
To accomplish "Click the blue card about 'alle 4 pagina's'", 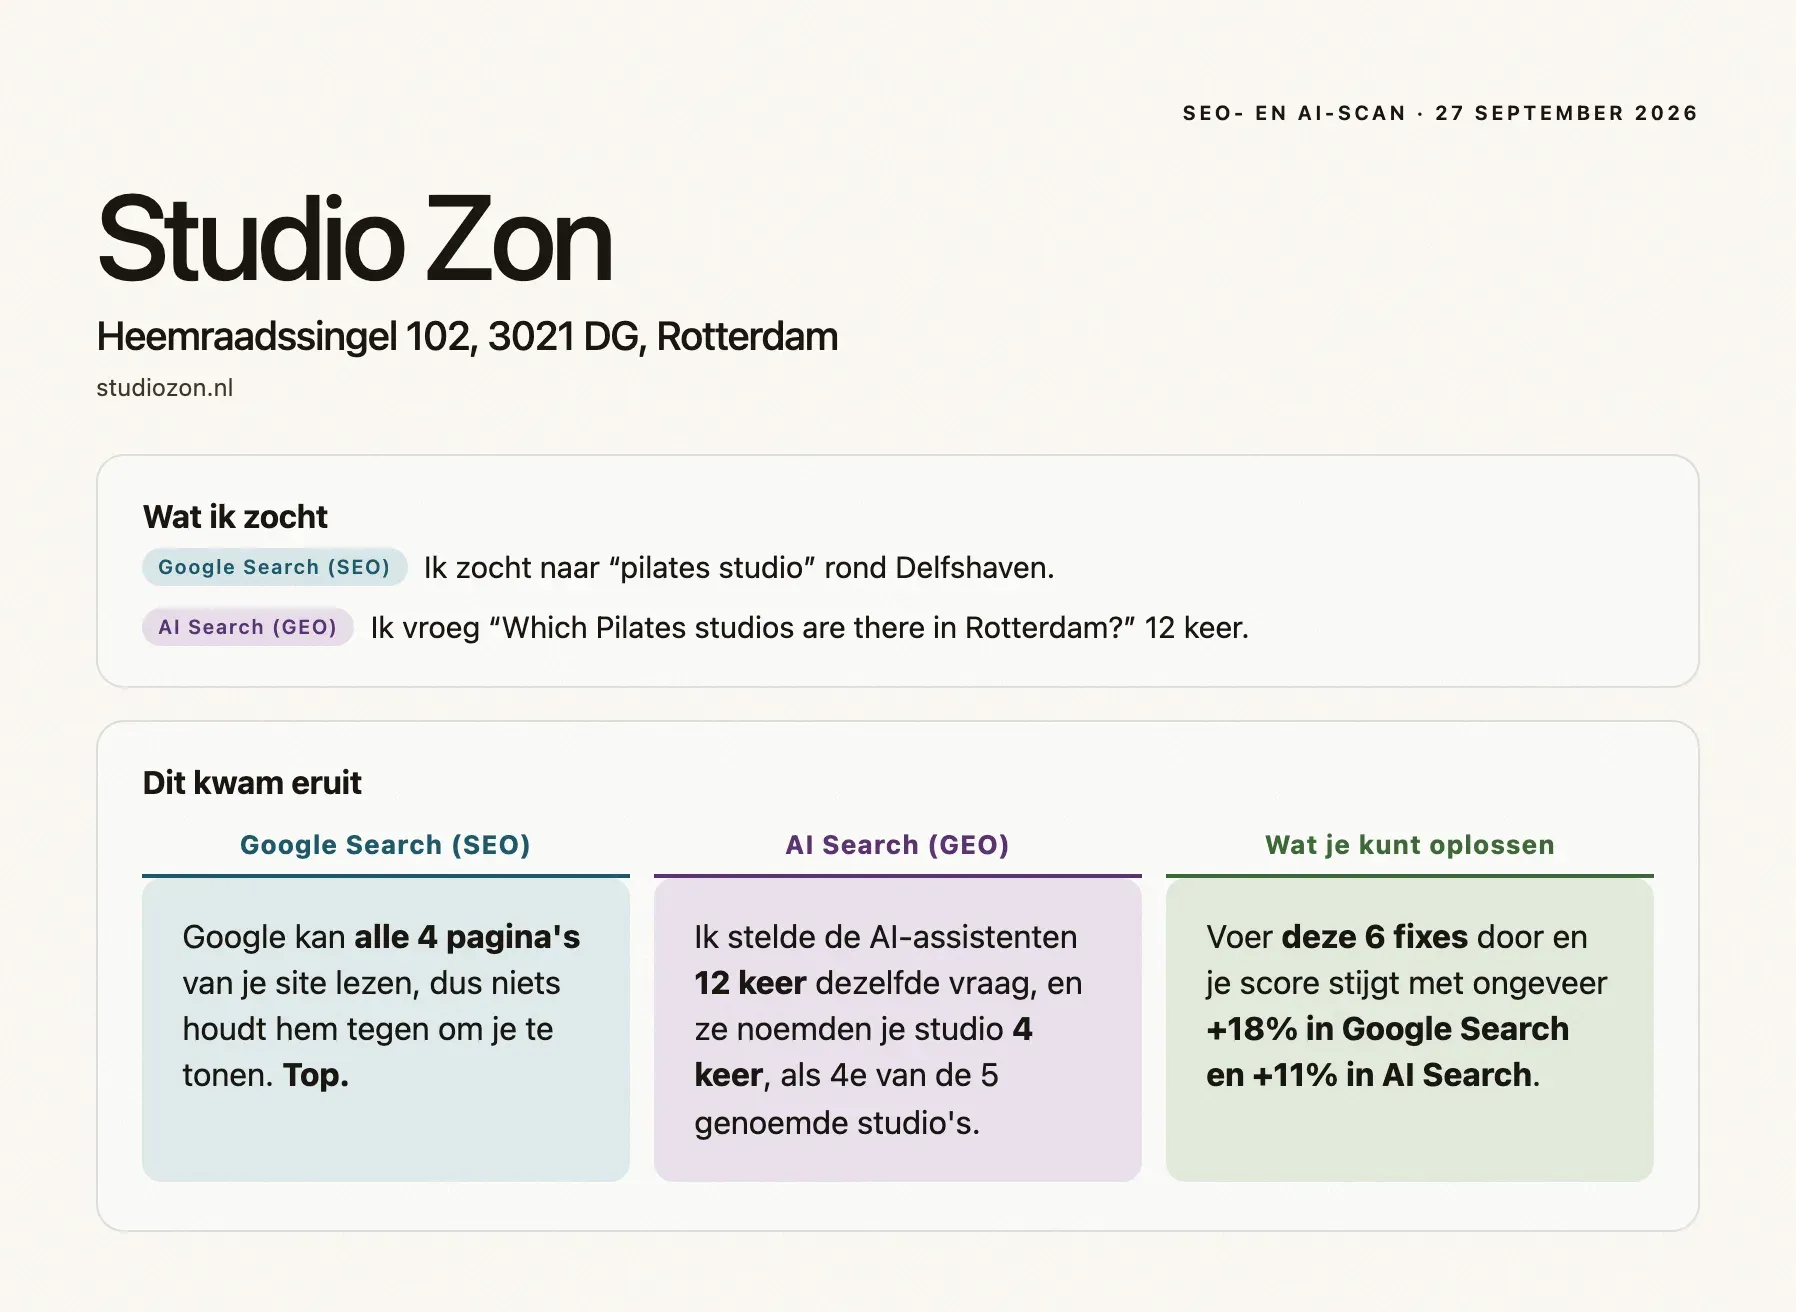I will coord(386,1030).
